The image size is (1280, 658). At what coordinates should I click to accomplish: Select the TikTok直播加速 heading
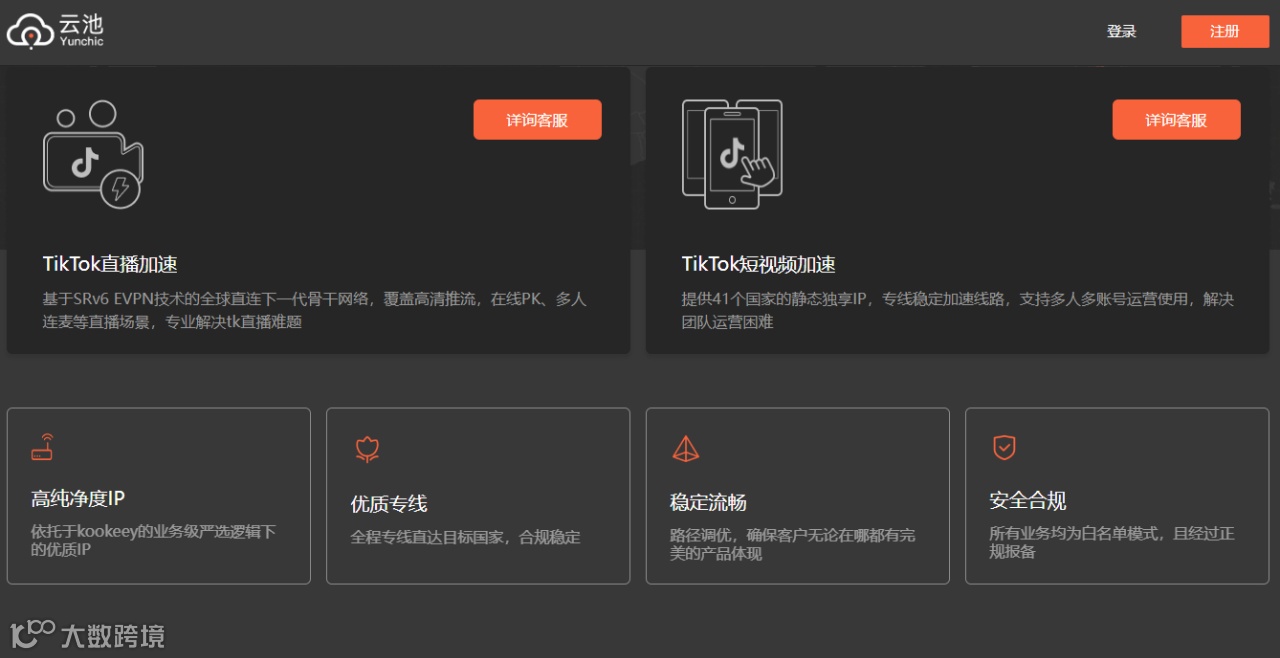[110, 264]
